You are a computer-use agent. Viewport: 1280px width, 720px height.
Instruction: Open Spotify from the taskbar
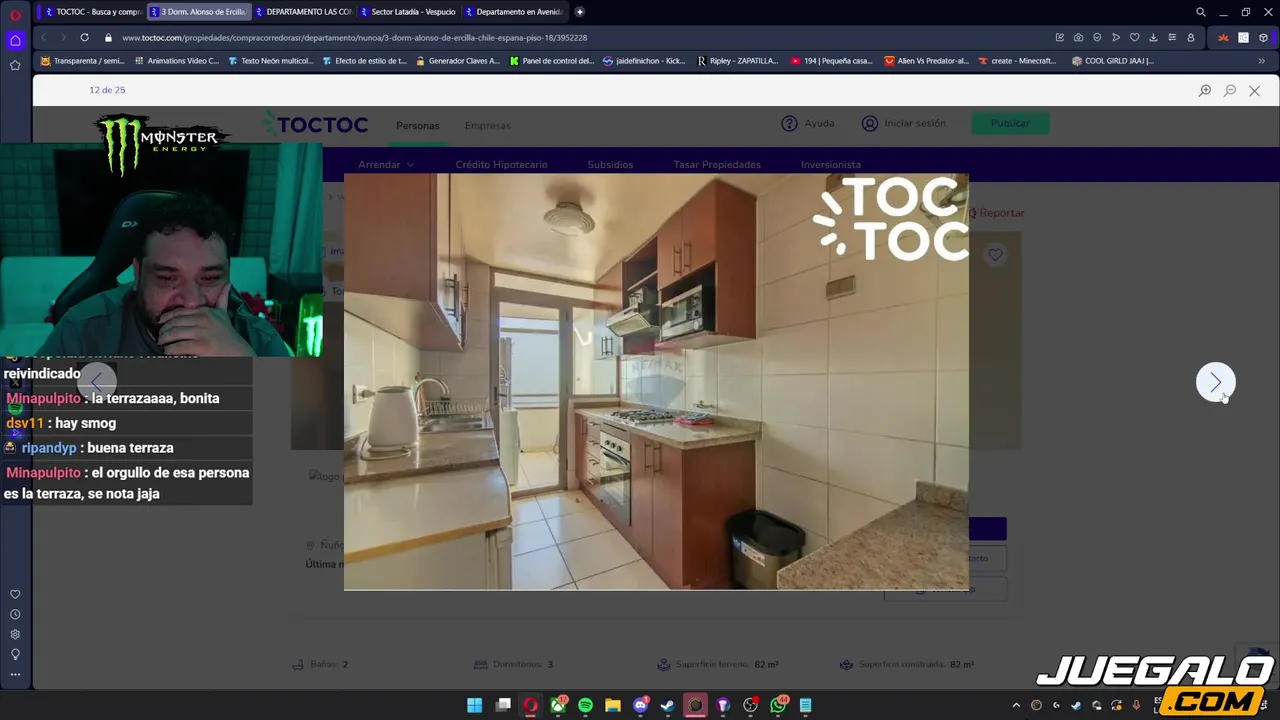pyautogui.click(x=585, y=705)
